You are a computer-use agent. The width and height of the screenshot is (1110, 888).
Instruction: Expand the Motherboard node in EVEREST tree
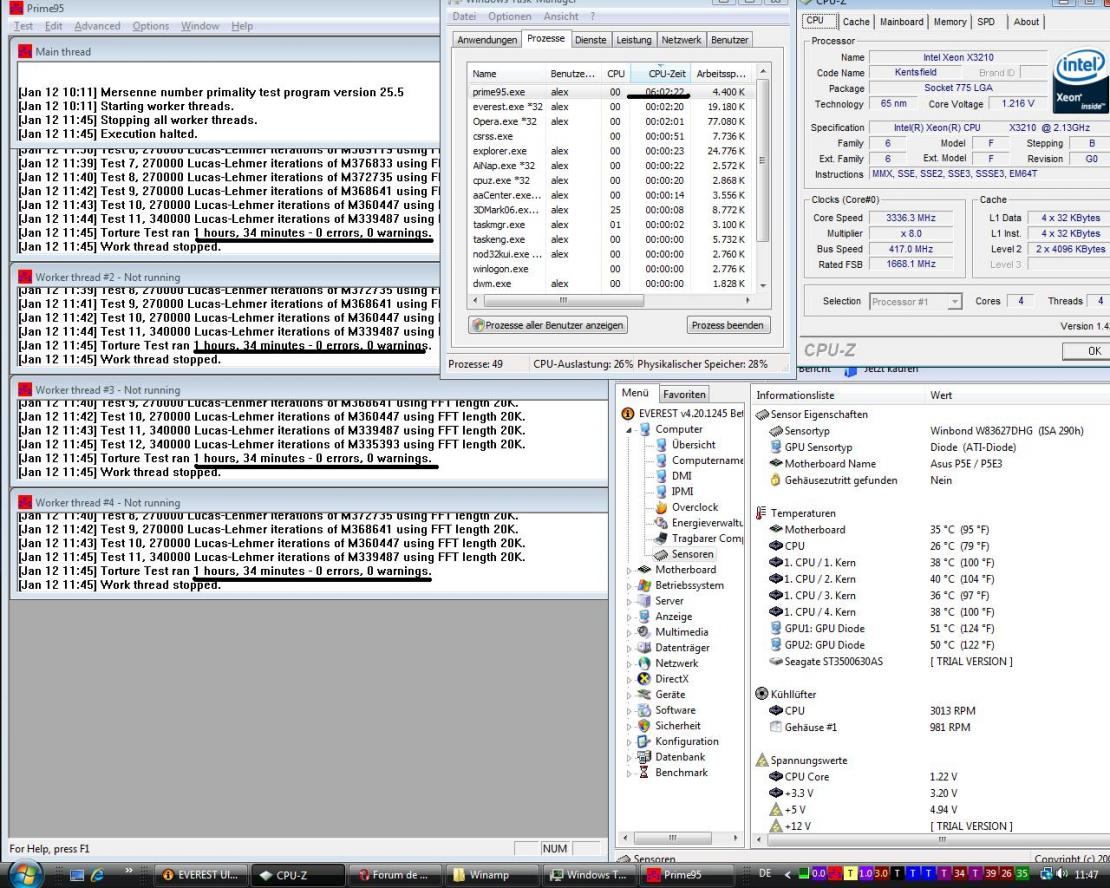[x=629, y=570]
